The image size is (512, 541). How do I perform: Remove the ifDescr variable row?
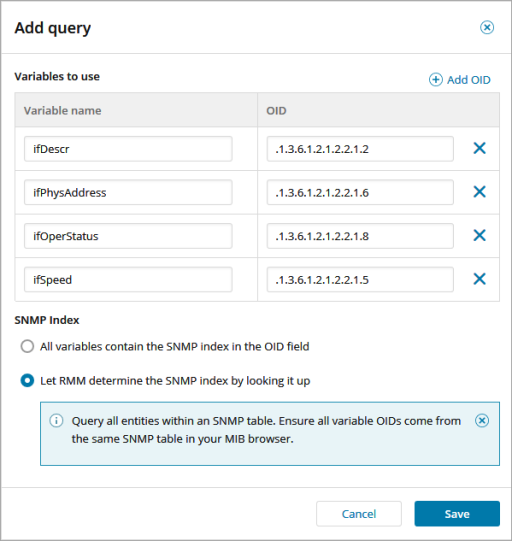click(480, 148)
